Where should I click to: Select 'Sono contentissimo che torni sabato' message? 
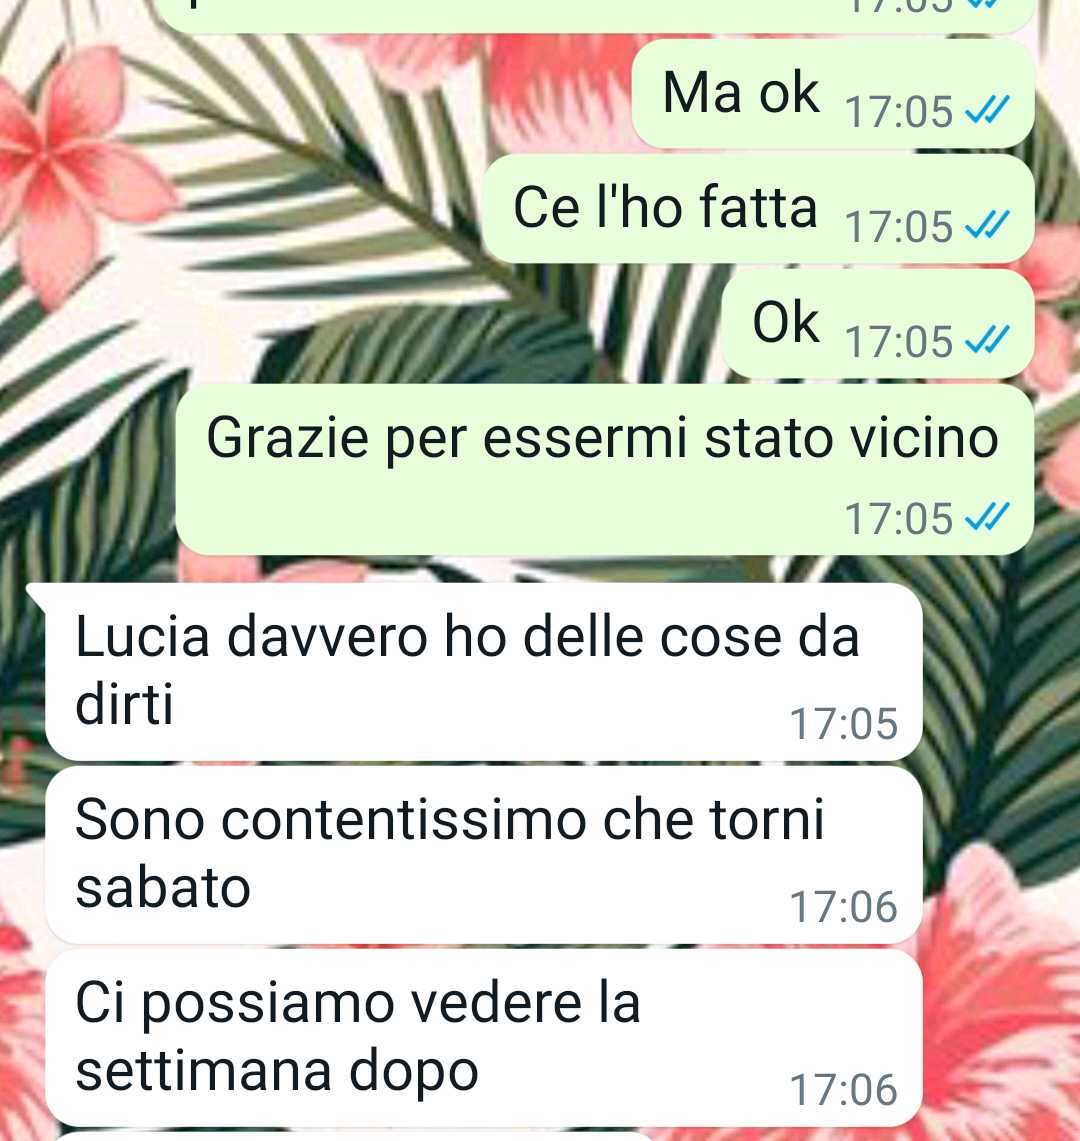[483, 855]
